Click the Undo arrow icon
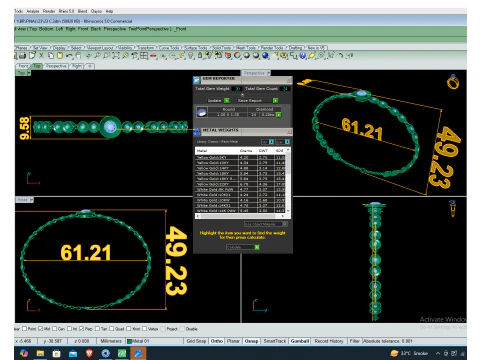The width and height of the screenshot is (480, 360). coord(69,56)
